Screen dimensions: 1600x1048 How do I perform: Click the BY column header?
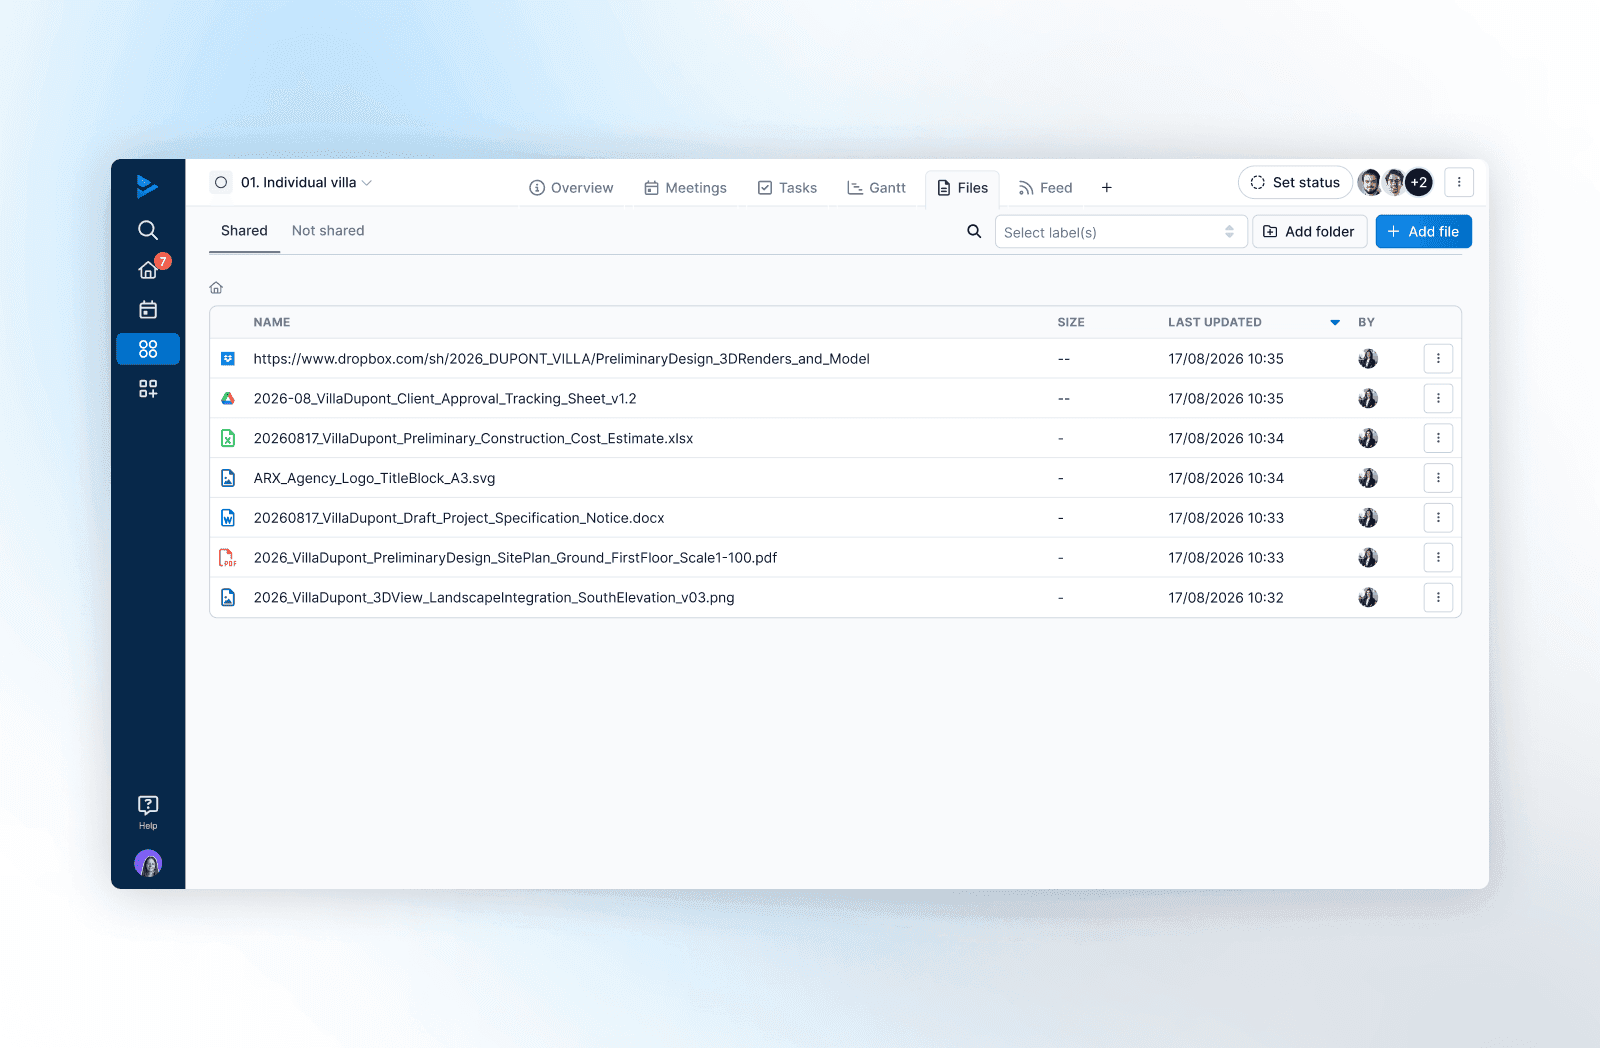tap(1366, 323)
